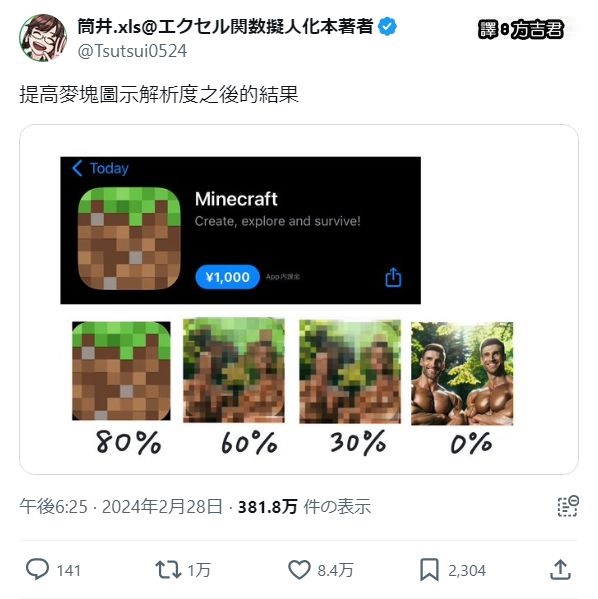View the 80% pixelated grass block image
Image resolution: width=598 pixels, height=599 pixels.
click(x=121, y=371)
